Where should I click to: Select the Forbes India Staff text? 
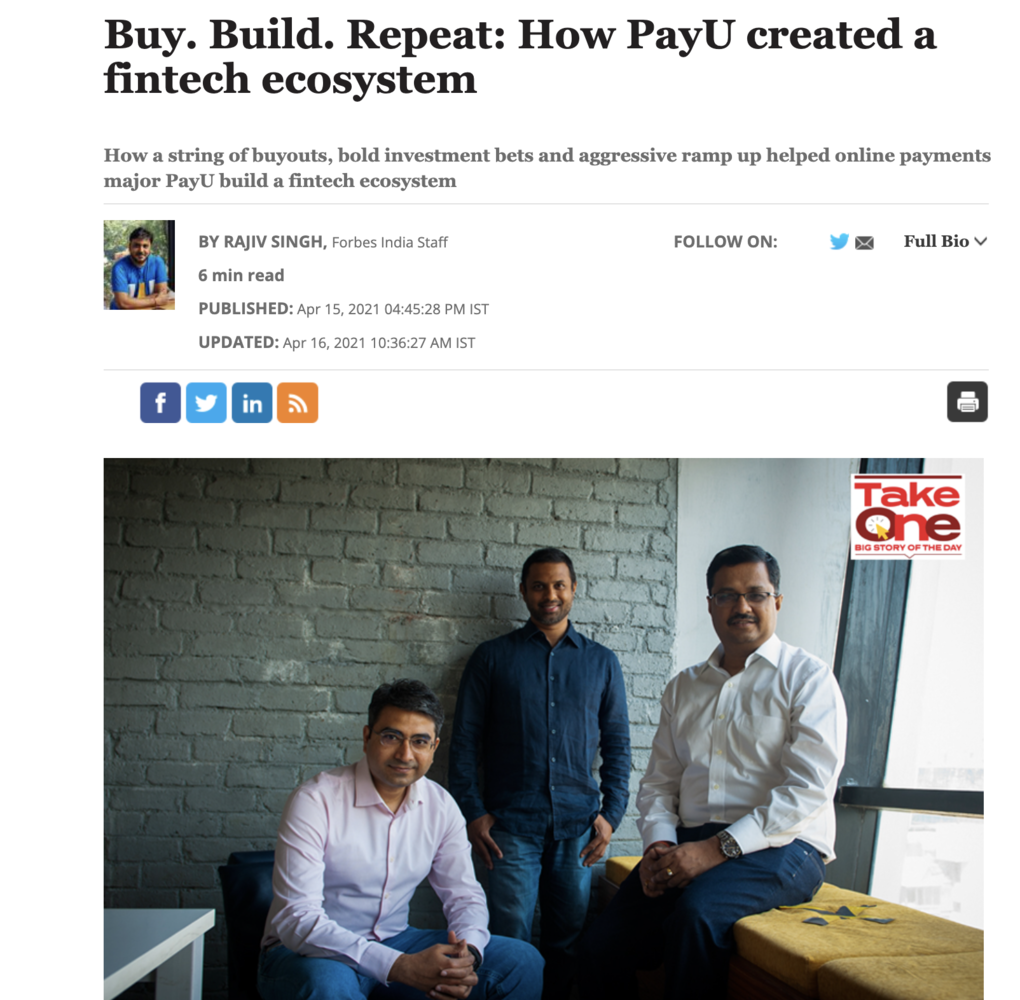(390, 242)
